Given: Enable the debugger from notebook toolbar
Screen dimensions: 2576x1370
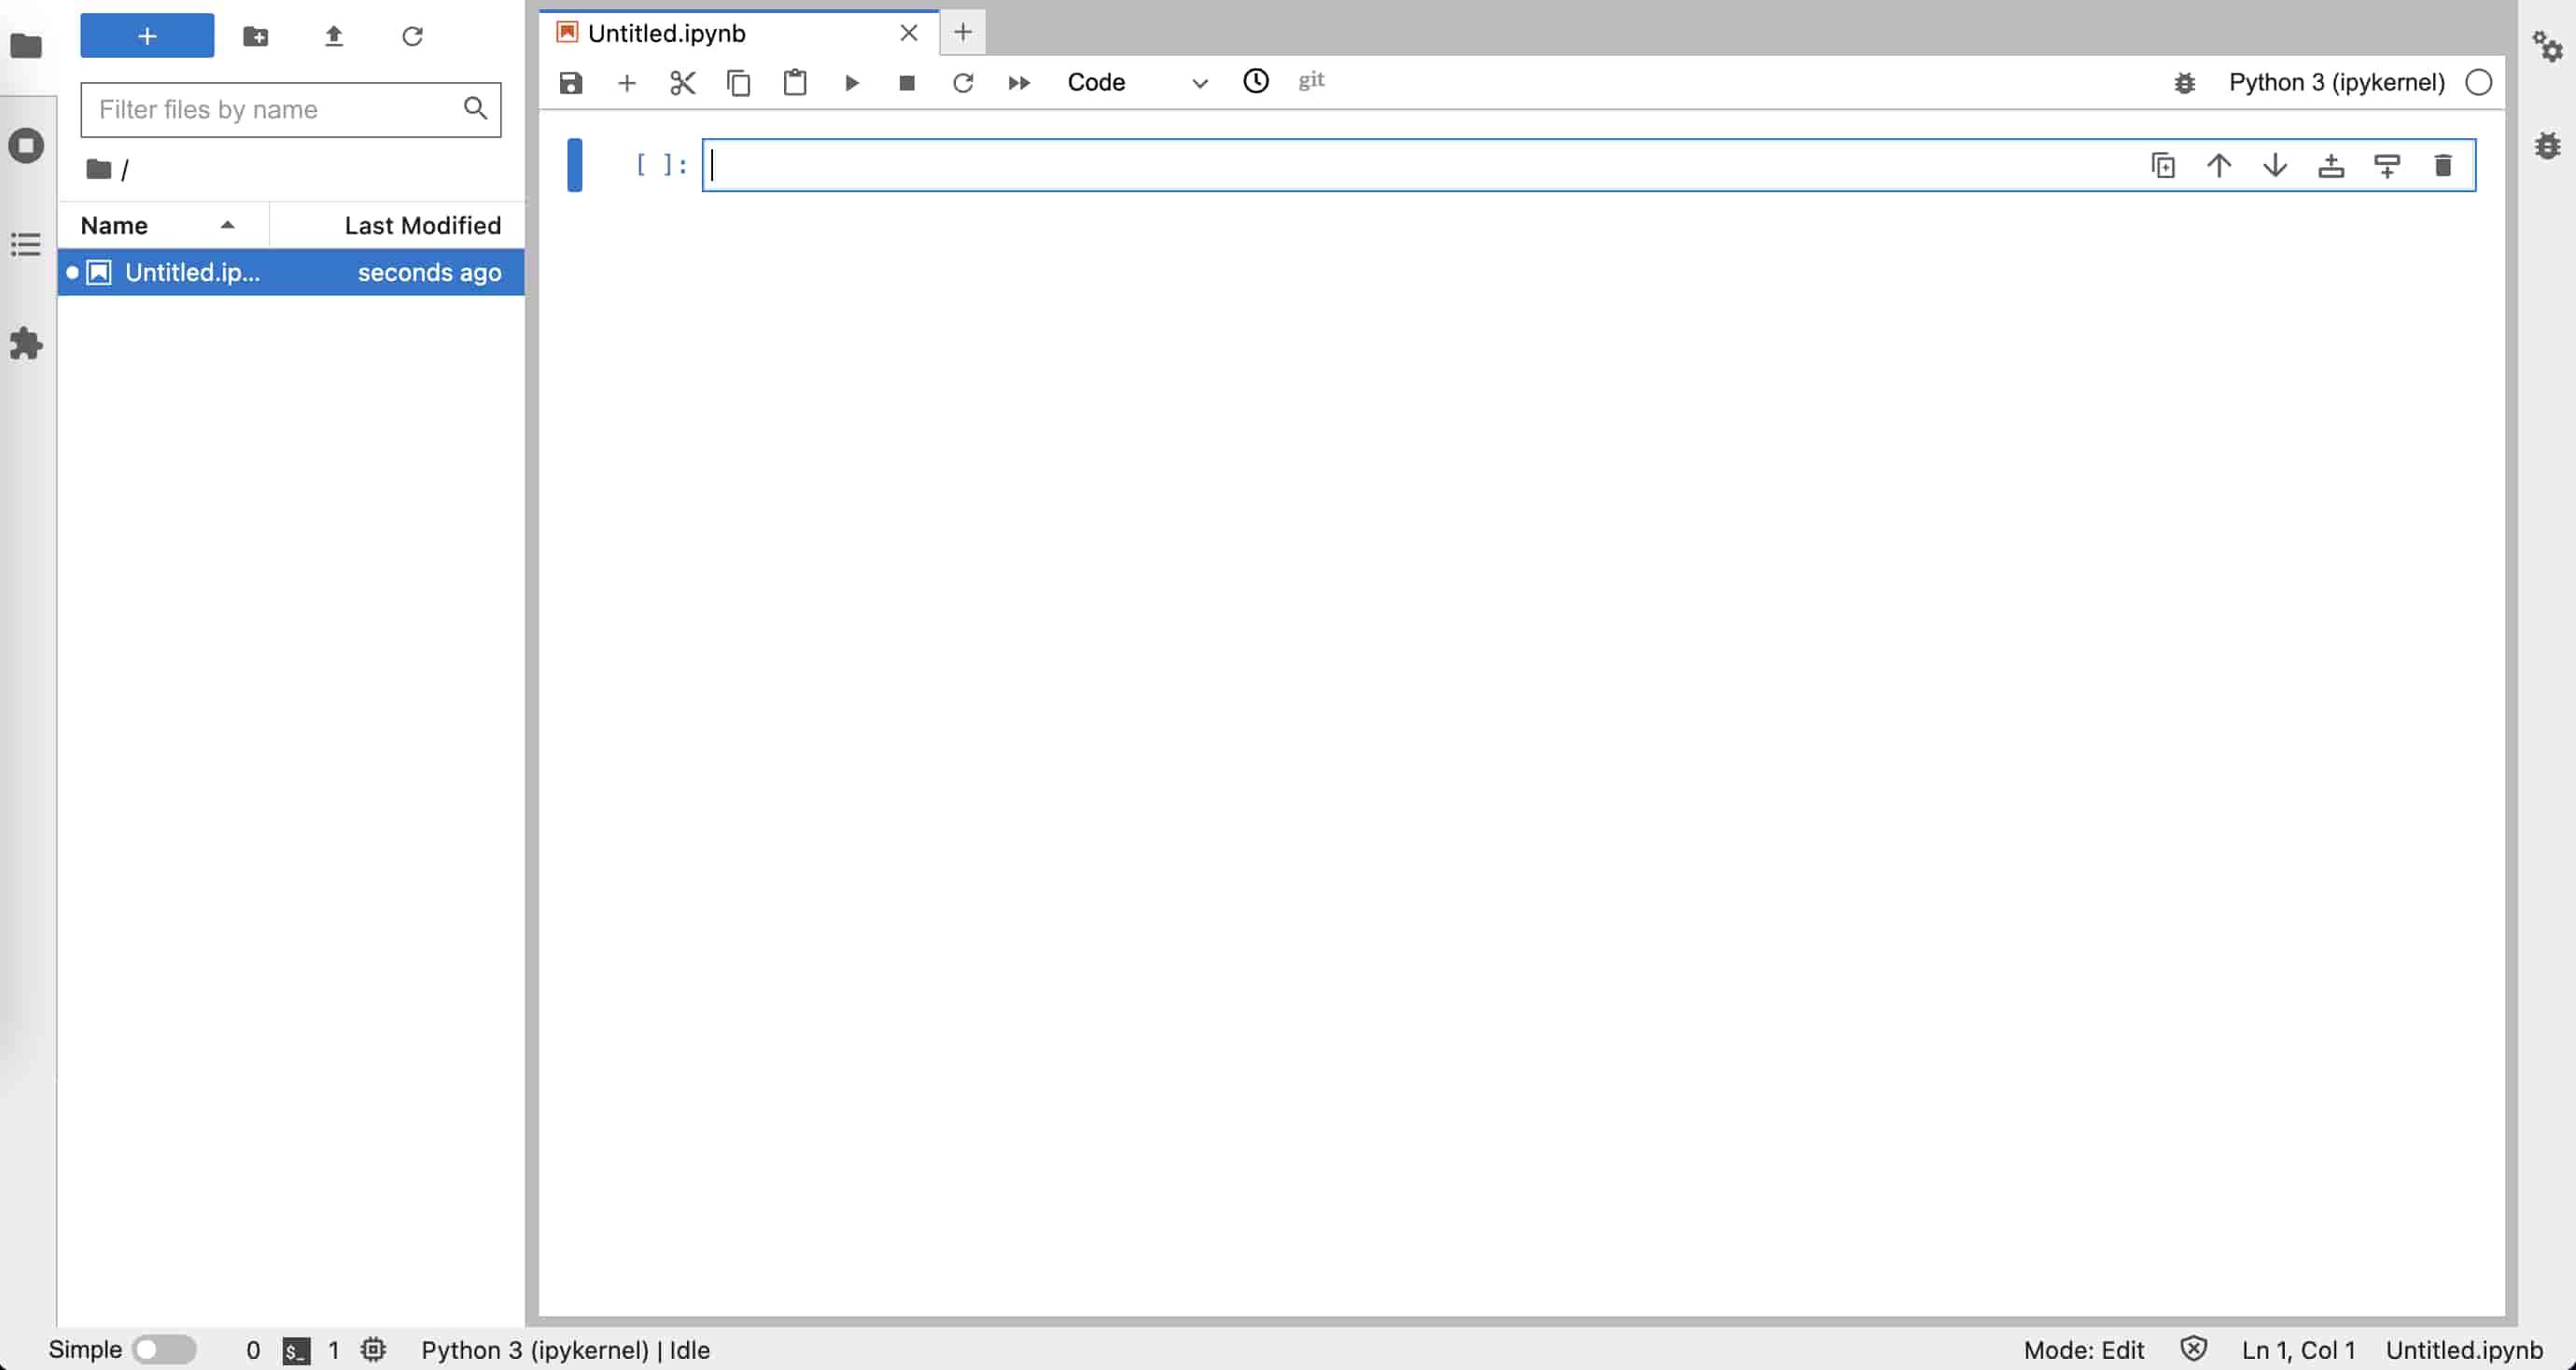Looking at the screenshot, I should tap(2184, 83).
